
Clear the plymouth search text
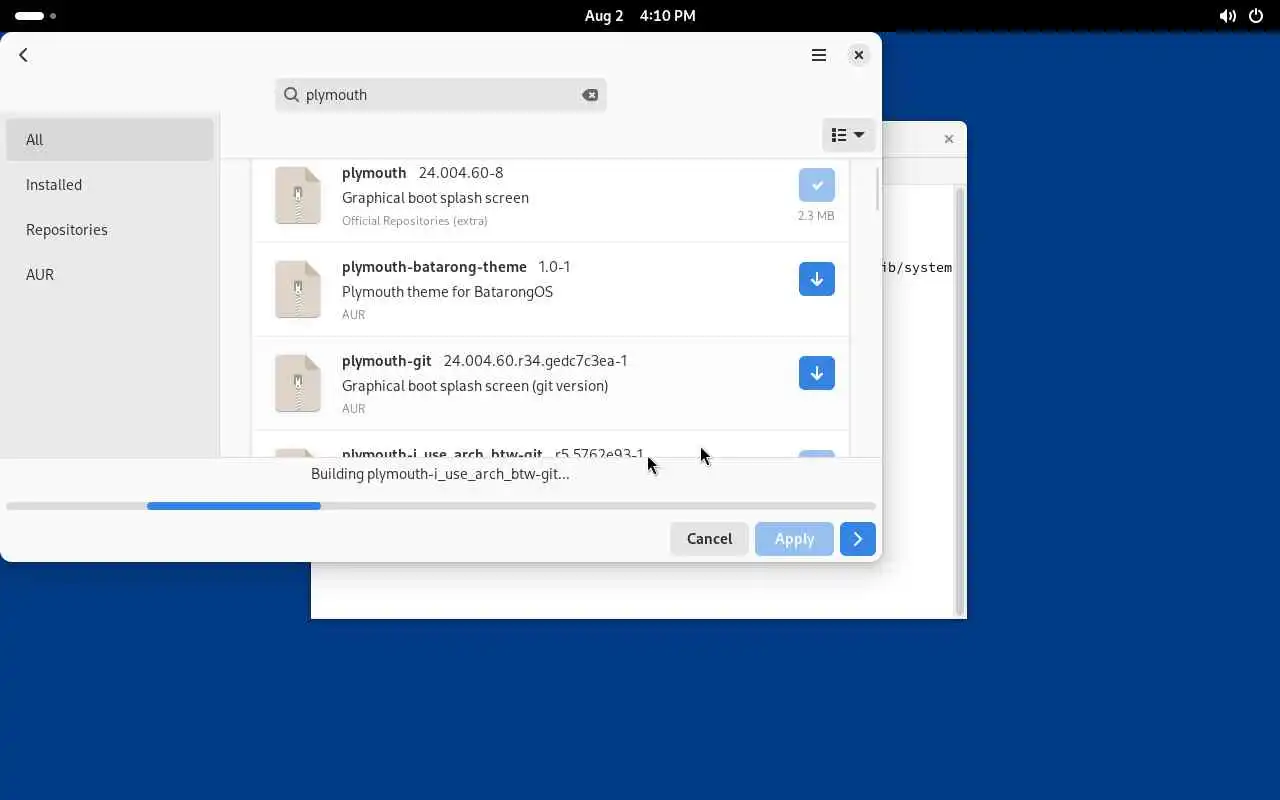[x=590, y=94]
